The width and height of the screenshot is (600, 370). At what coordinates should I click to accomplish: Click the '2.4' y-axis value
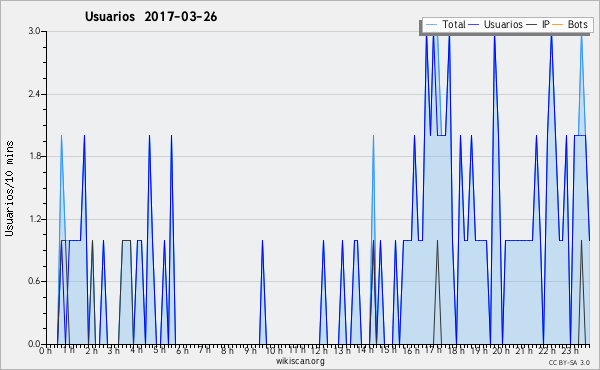click(34, 94)
